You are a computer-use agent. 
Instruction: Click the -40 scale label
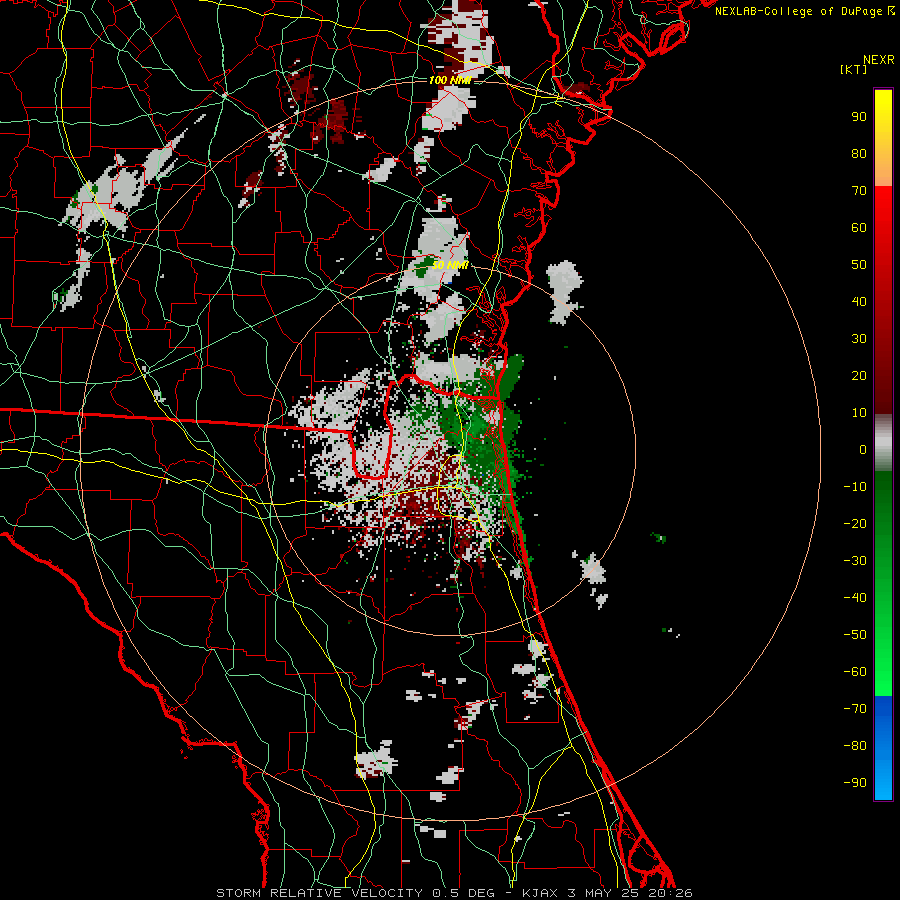coord(855,598)
